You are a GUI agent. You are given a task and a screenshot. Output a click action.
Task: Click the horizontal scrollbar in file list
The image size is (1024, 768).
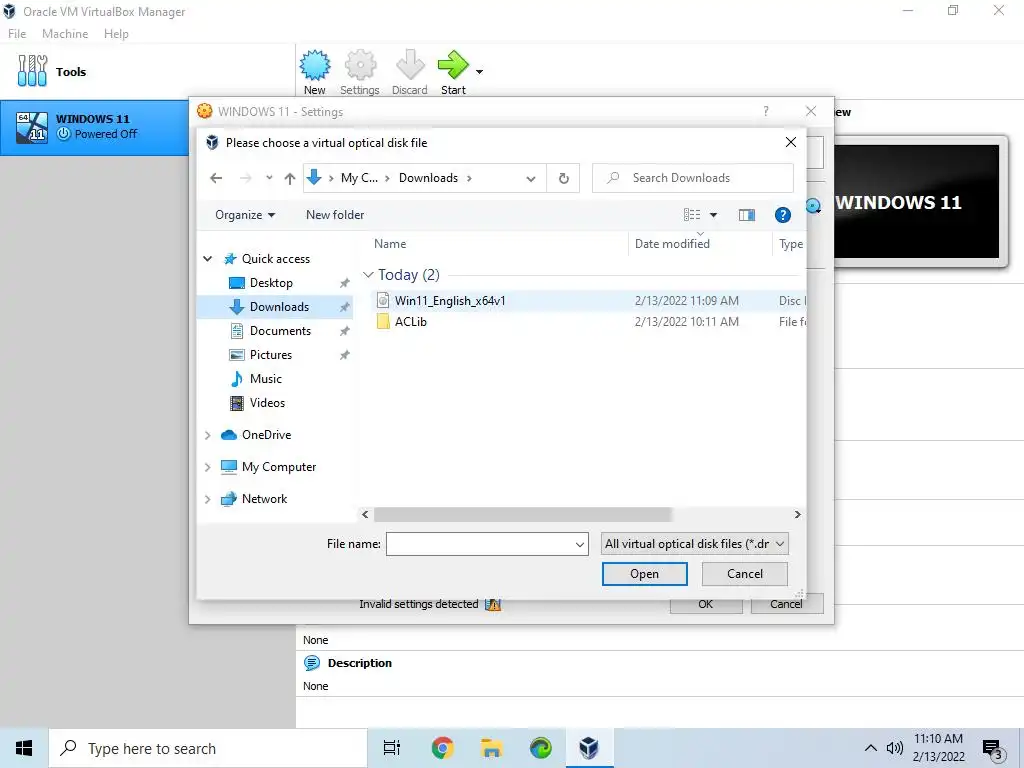522,515
